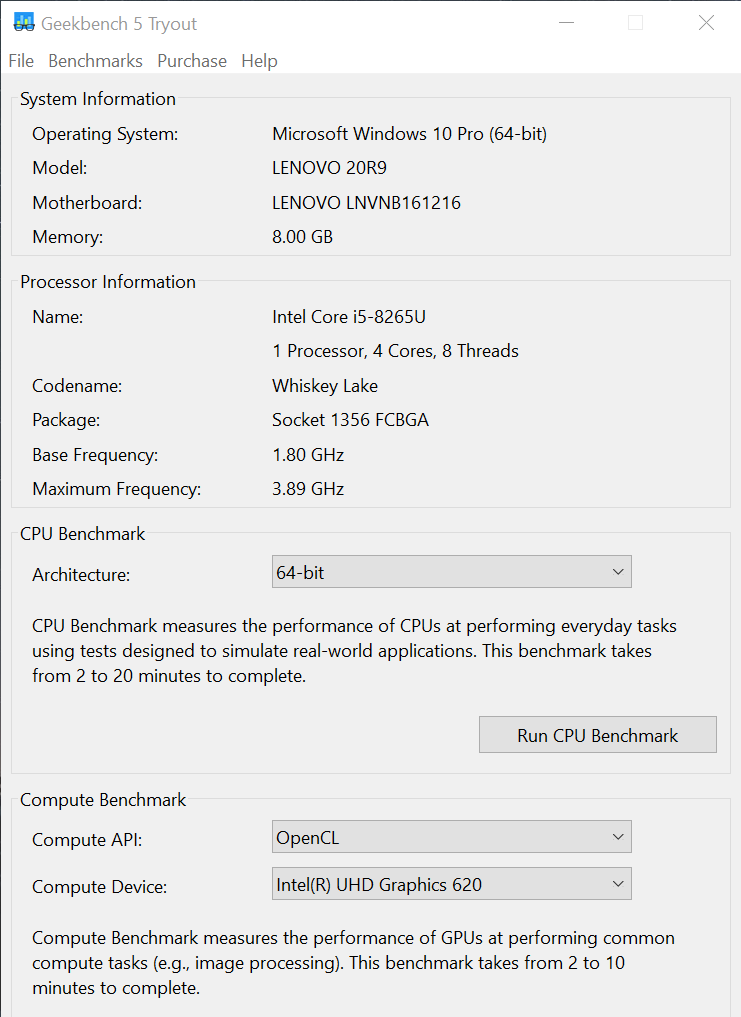This screenshot has height=1017, width=741.
Task: Open the Benchmarks menu
Action: (95, 61)
